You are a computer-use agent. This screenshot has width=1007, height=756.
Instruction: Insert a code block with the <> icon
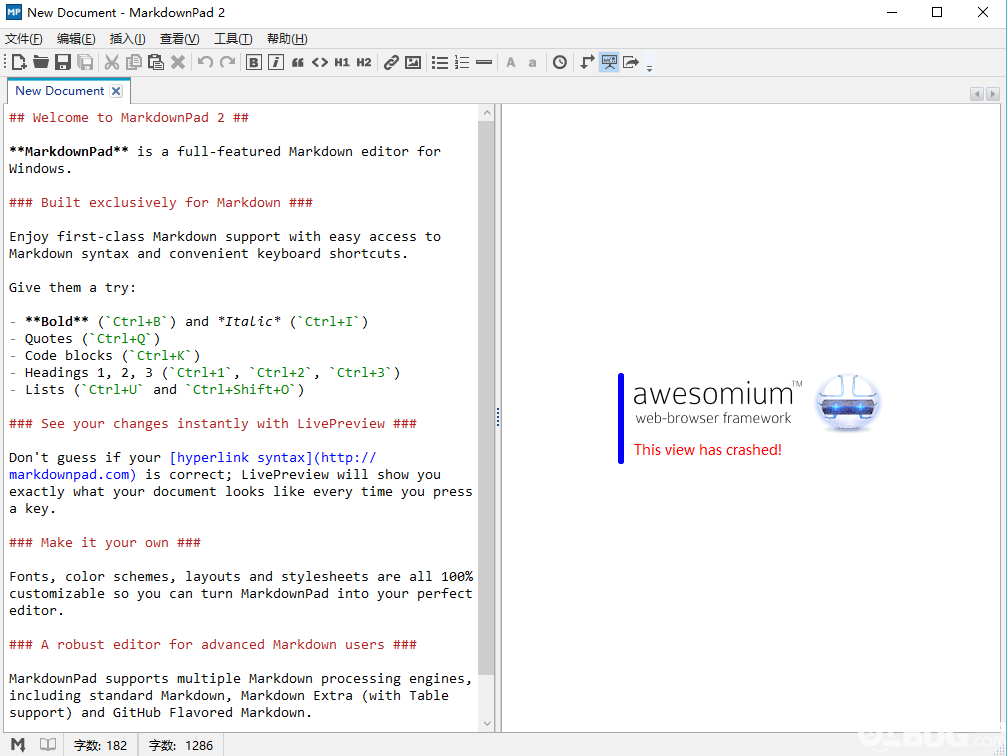(320, 62)
